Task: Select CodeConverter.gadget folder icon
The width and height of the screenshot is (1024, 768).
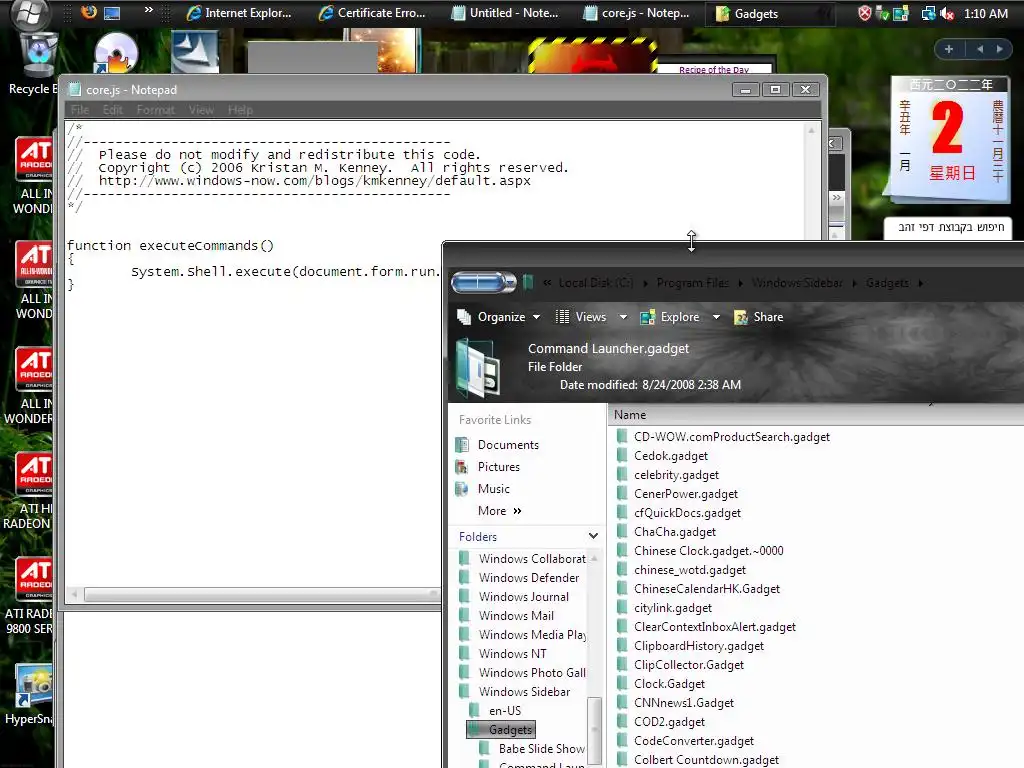Action: [622, 741]
